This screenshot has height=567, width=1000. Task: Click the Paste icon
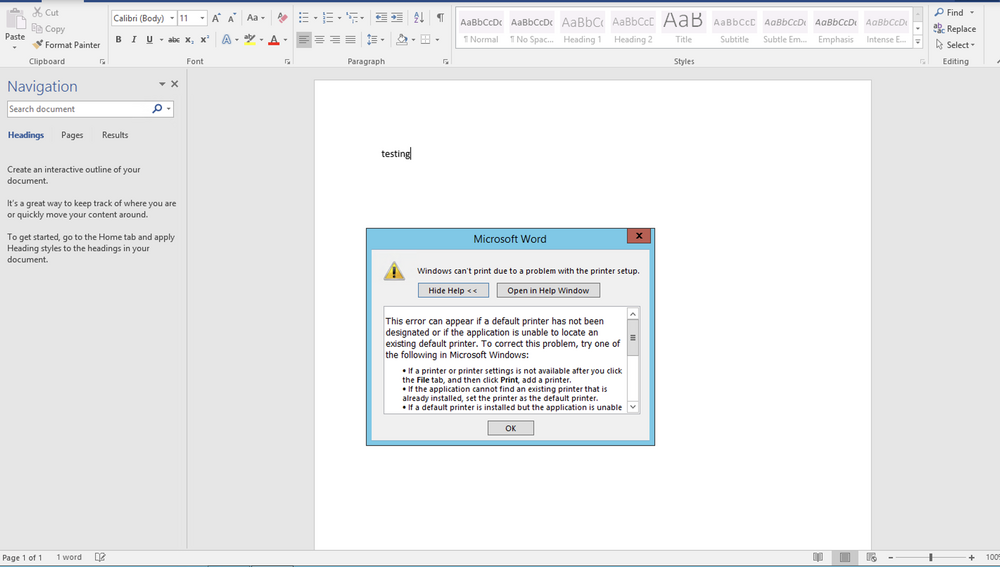[x=15, y=20]
